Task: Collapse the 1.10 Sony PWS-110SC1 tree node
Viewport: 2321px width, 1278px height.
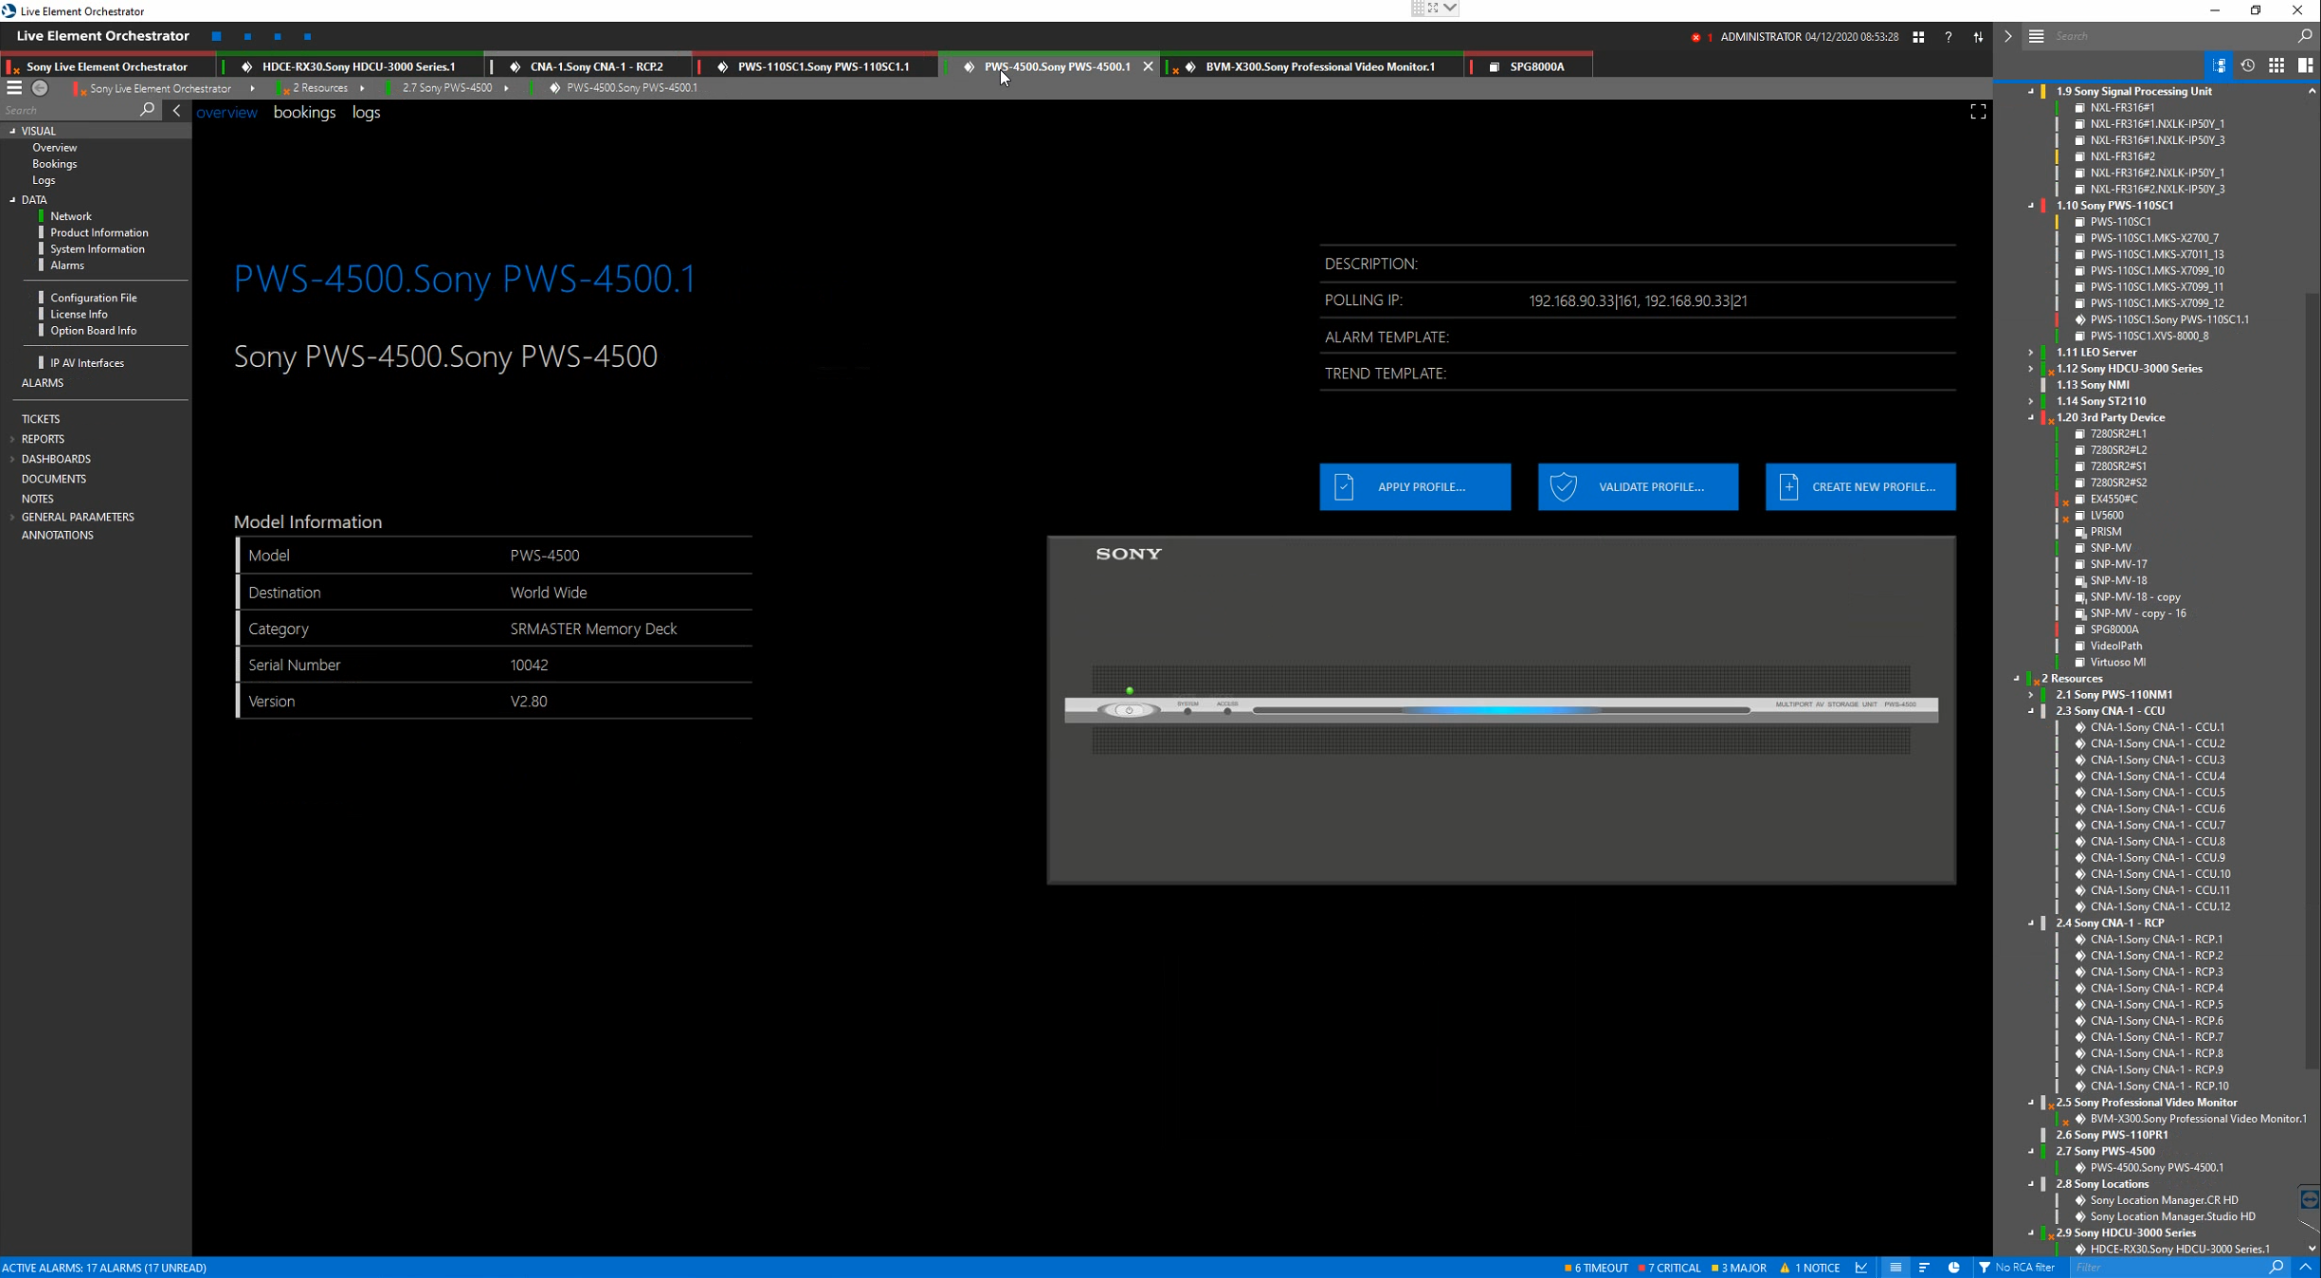Action: tap(2031, 206)
